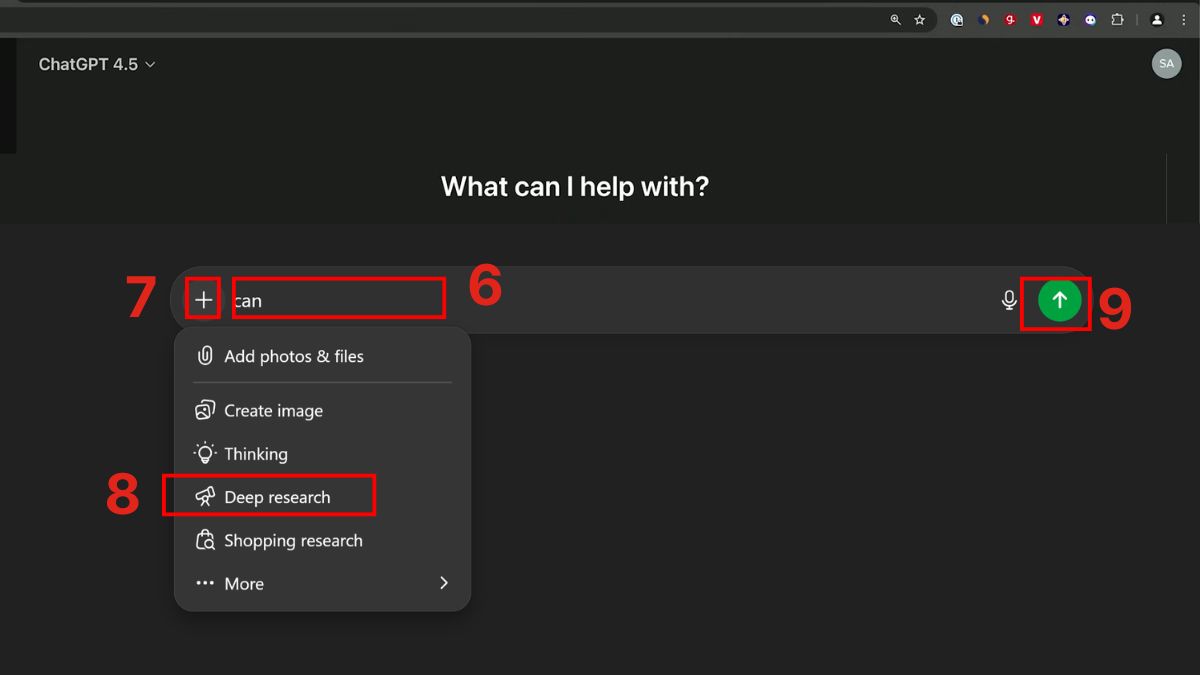Click the 'What can I help with?' heading

pos(575,187)
